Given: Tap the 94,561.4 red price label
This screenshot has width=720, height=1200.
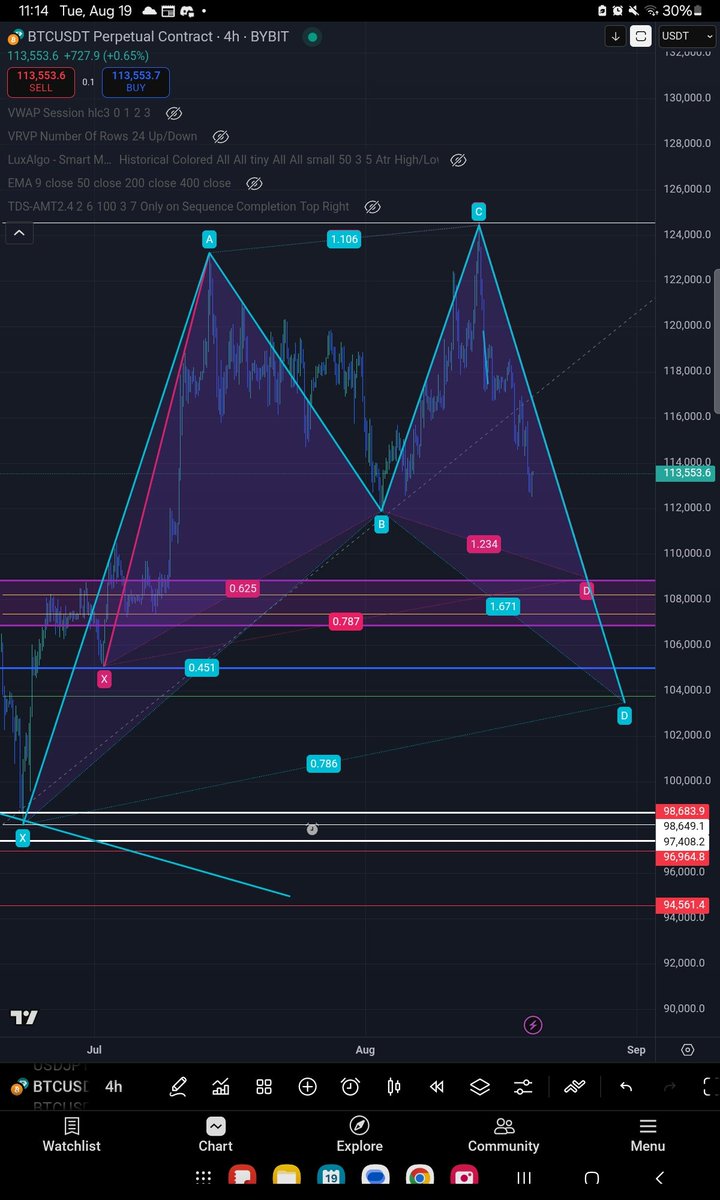Looking at the screenshot, I should (x=685, y=905).
